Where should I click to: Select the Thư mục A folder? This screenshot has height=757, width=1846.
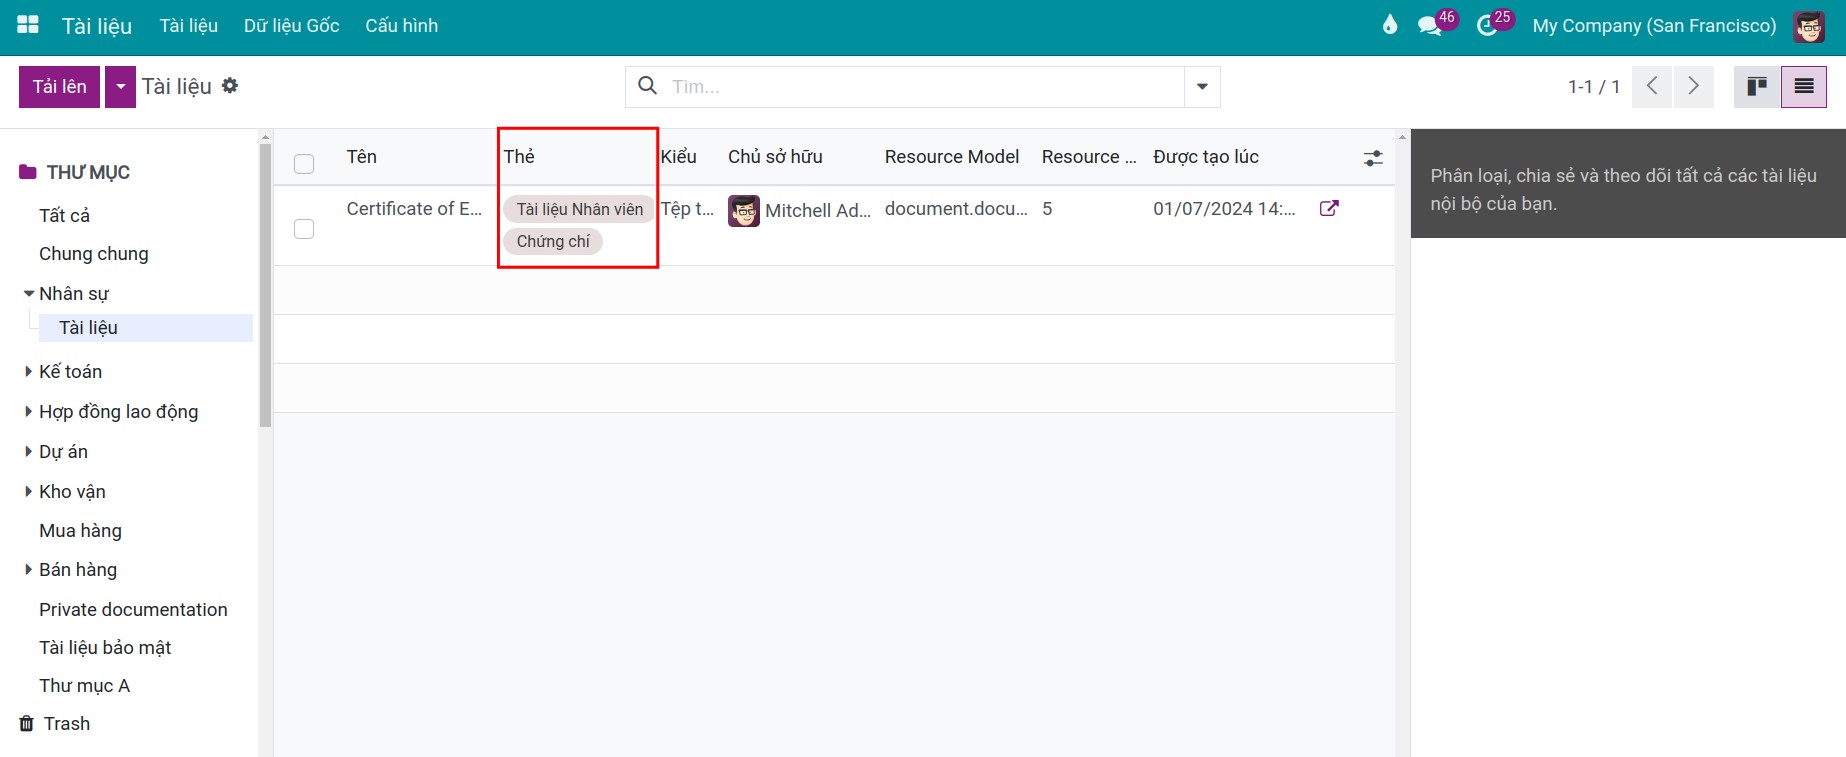84,686
